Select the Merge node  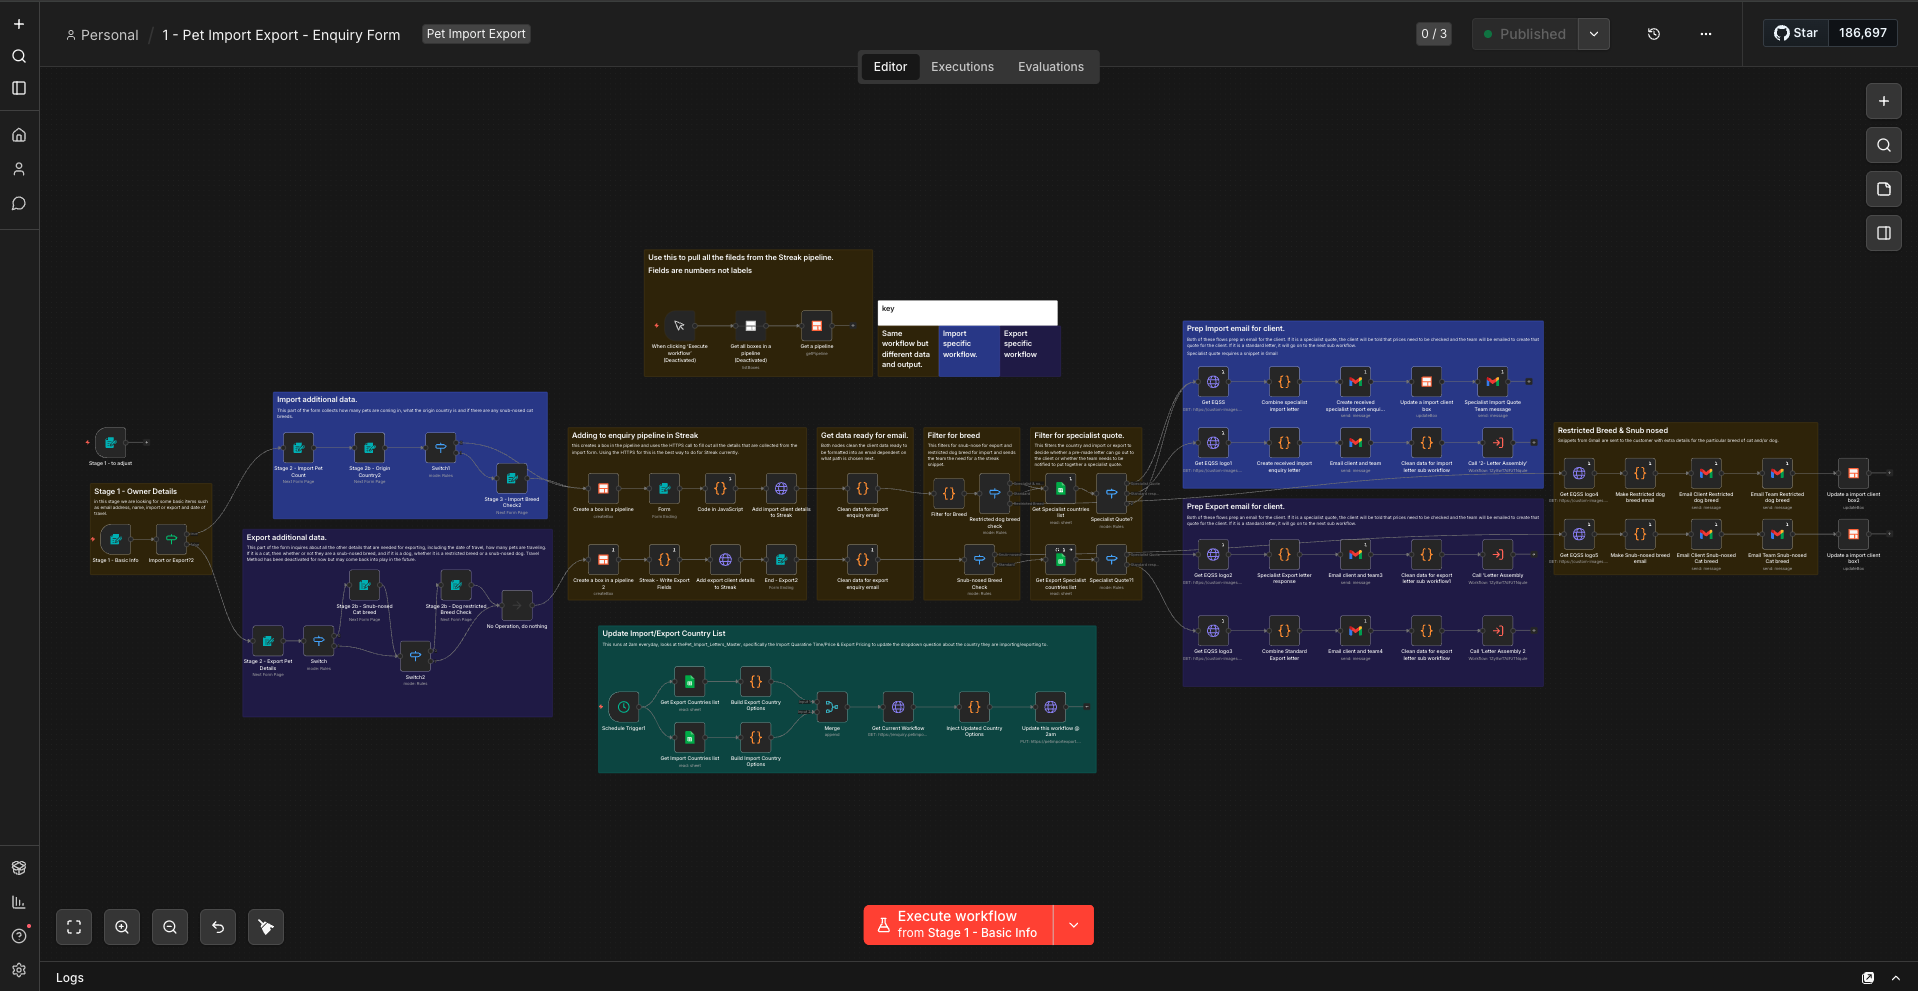[x=832, y=707]
